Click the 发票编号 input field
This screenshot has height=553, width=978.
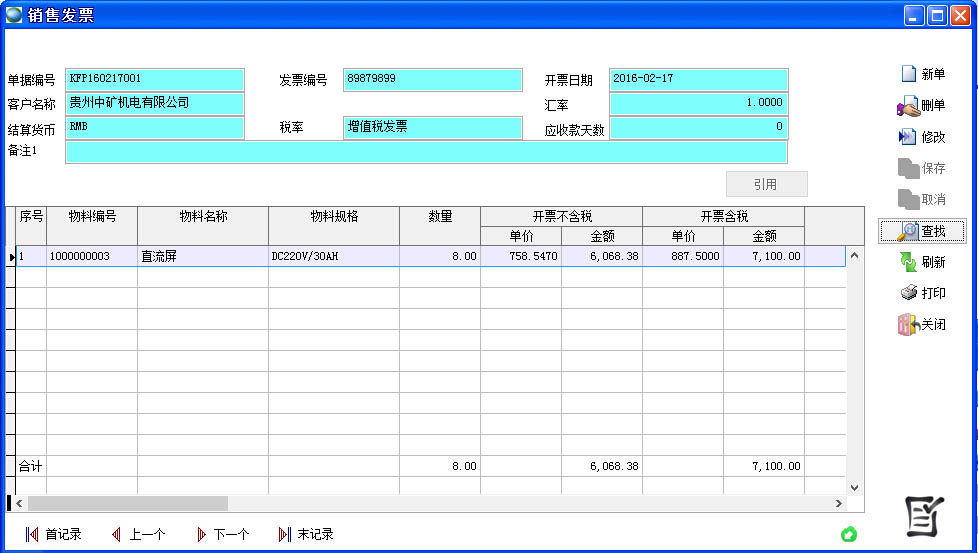click(432, 79)
